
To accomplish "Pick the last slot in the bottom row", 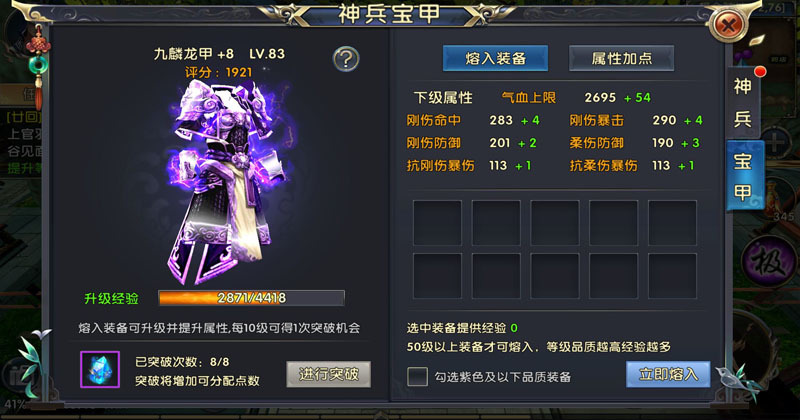I will (672, 276).
